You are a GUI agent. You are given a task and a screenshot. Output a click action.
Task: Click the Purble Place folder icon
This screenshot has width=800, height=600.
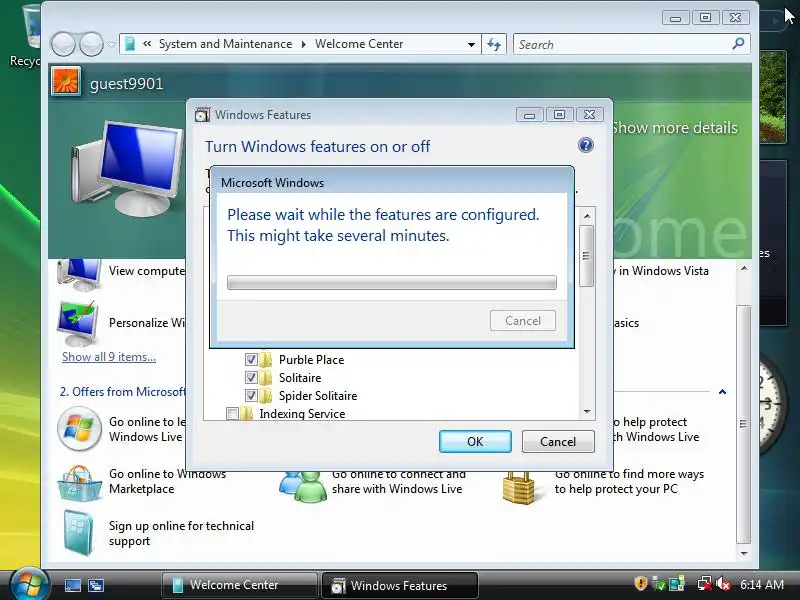coord(265,360)
